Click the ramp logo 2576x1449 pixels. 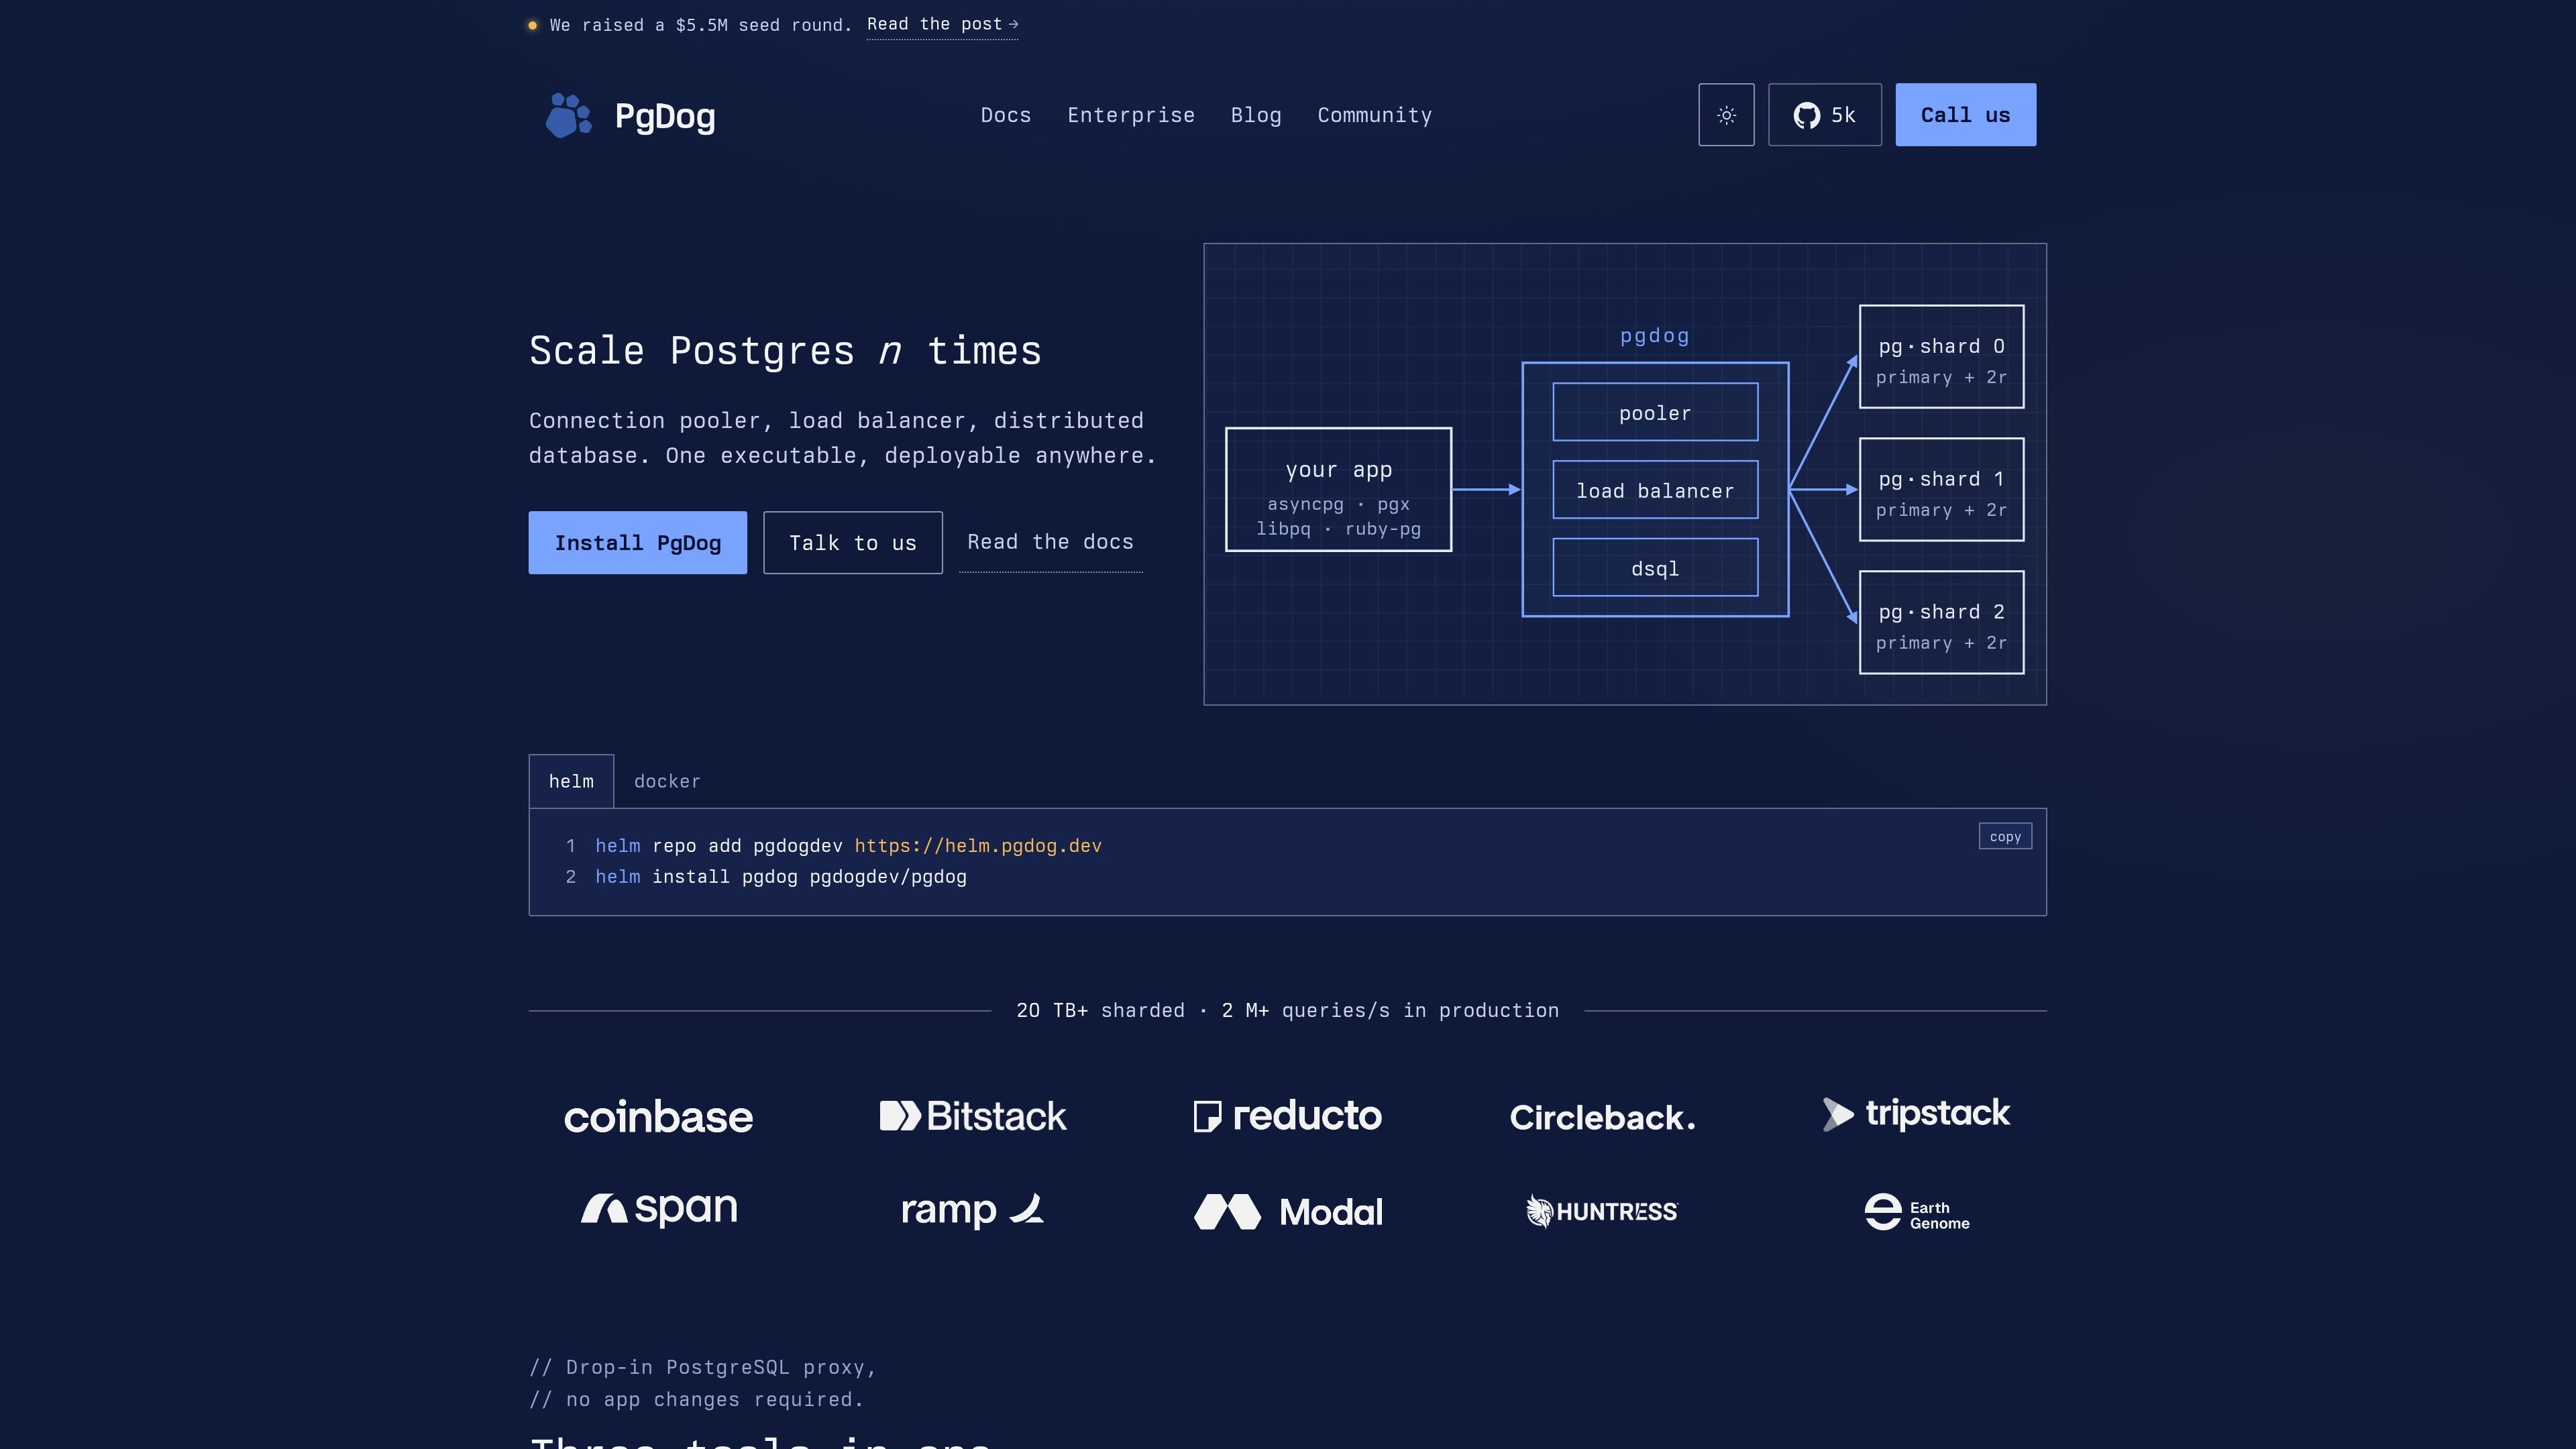[x=973, y=1210]
